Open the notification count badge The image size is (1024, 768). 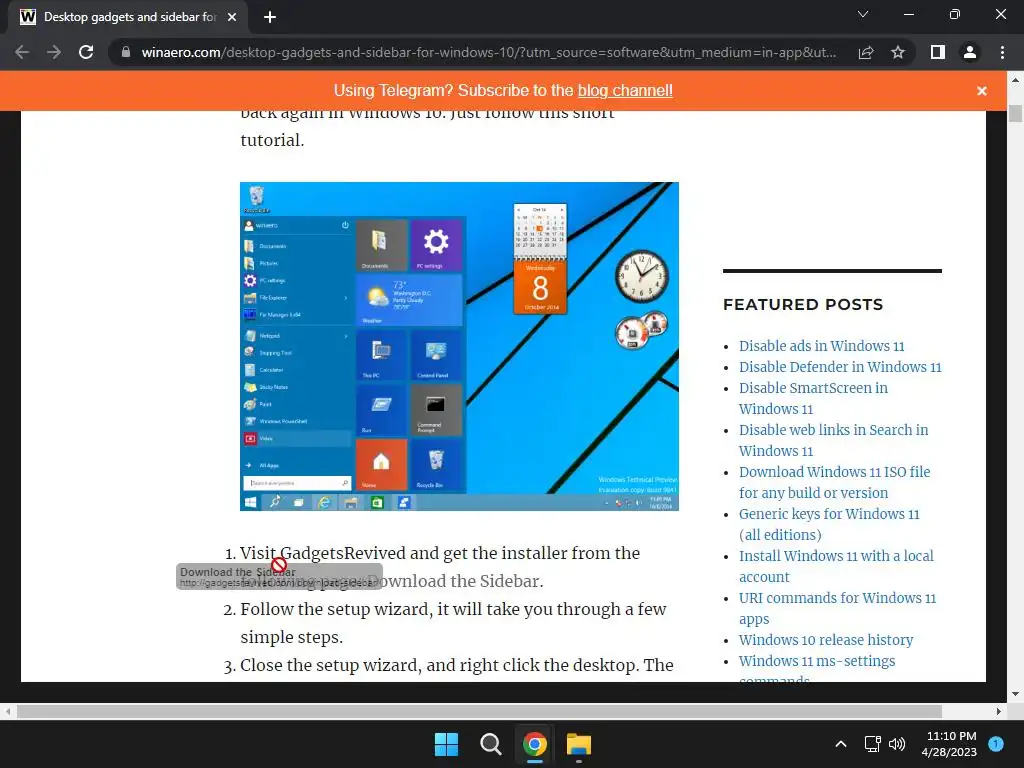pos(996,744)
